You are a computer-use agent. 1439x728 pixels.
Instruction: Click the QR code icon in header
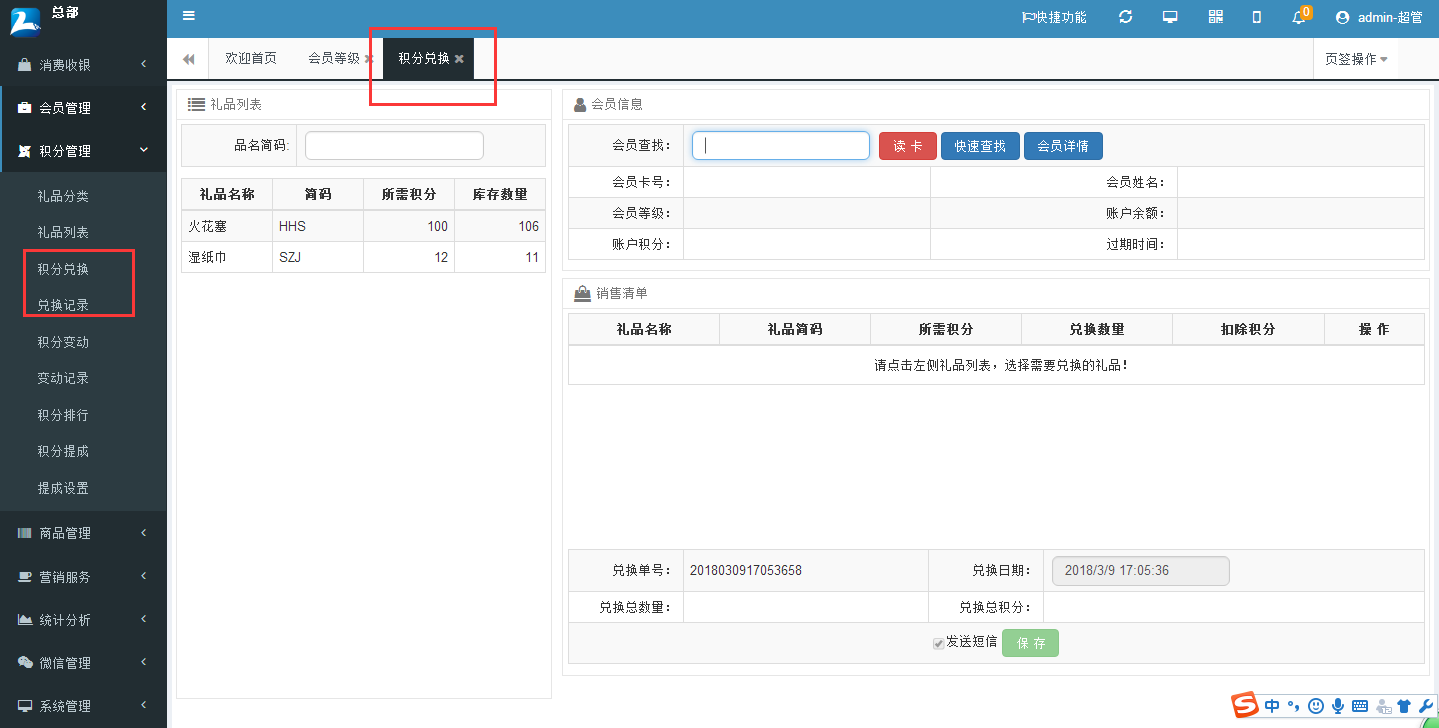1216,17
